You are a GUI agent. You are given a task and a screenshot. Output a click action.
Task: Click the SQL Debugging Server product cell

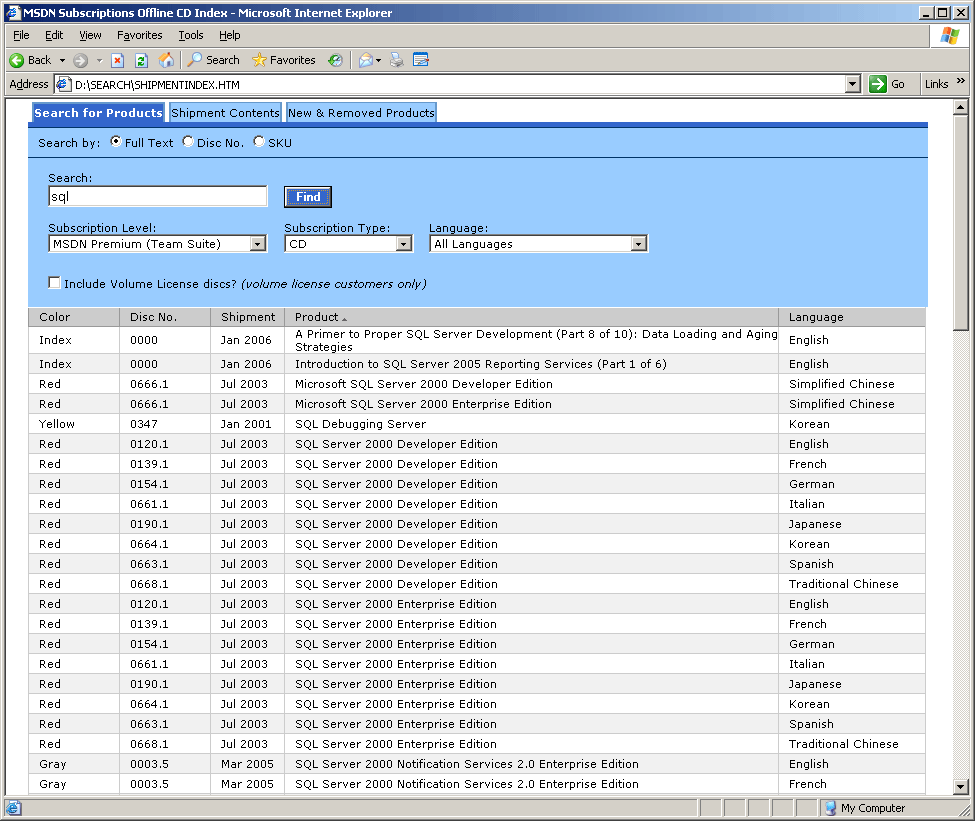(x=532, y=424)
